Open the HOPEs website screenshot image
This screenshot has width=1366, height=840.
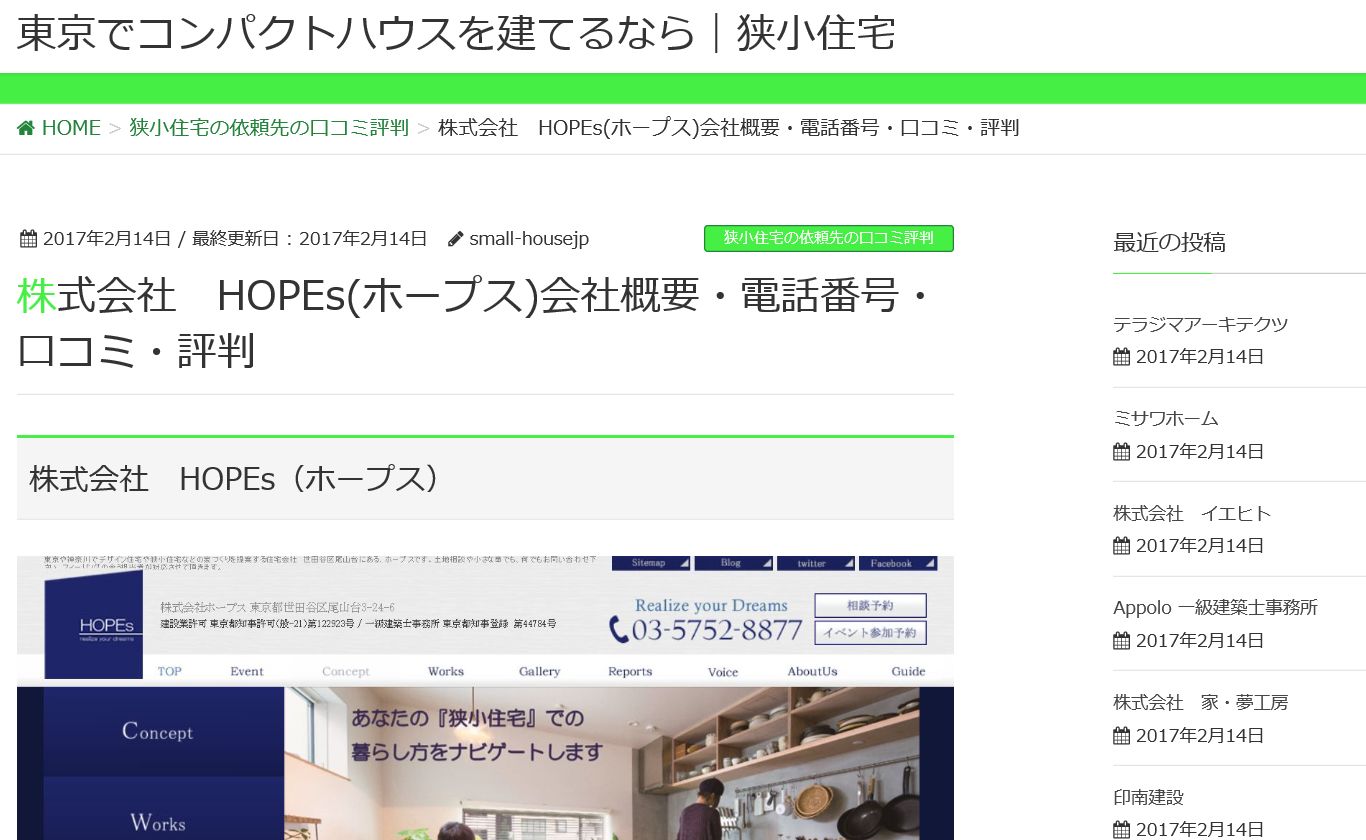click(485, 698)
